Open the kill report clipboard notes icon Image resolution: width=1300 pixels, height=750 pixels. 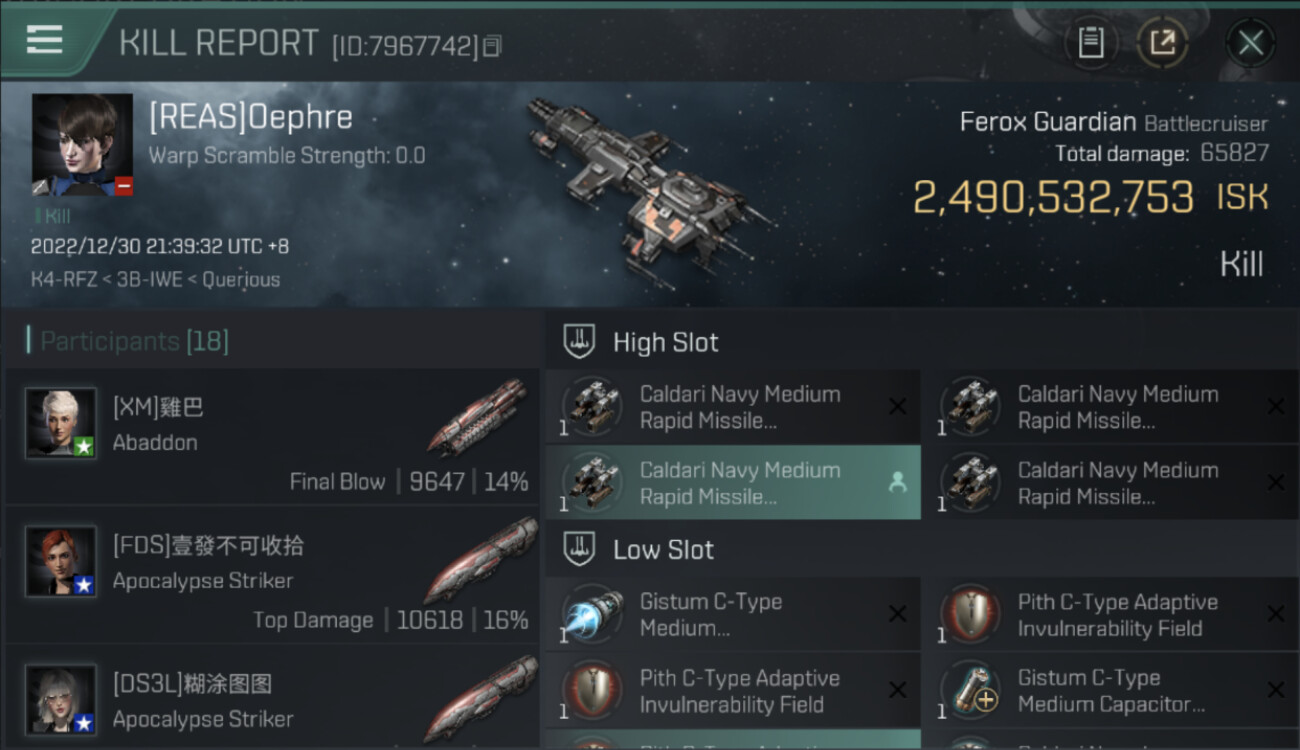(x=1091, y=43)
